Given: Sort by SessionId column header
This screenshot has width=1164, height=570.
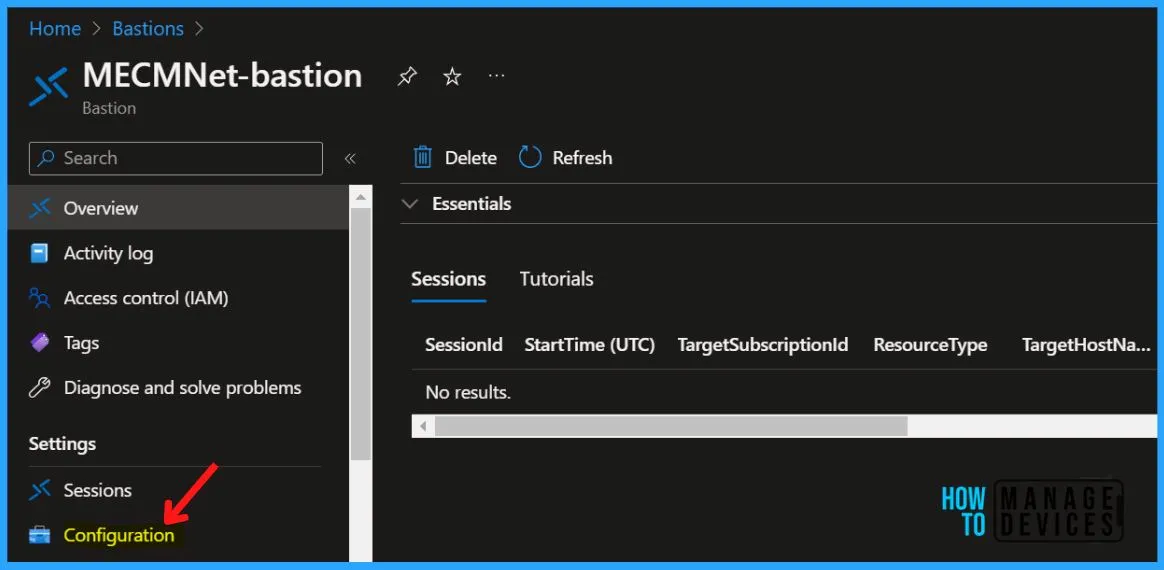Looking at the screenshot, I should (x=464, y=345).
